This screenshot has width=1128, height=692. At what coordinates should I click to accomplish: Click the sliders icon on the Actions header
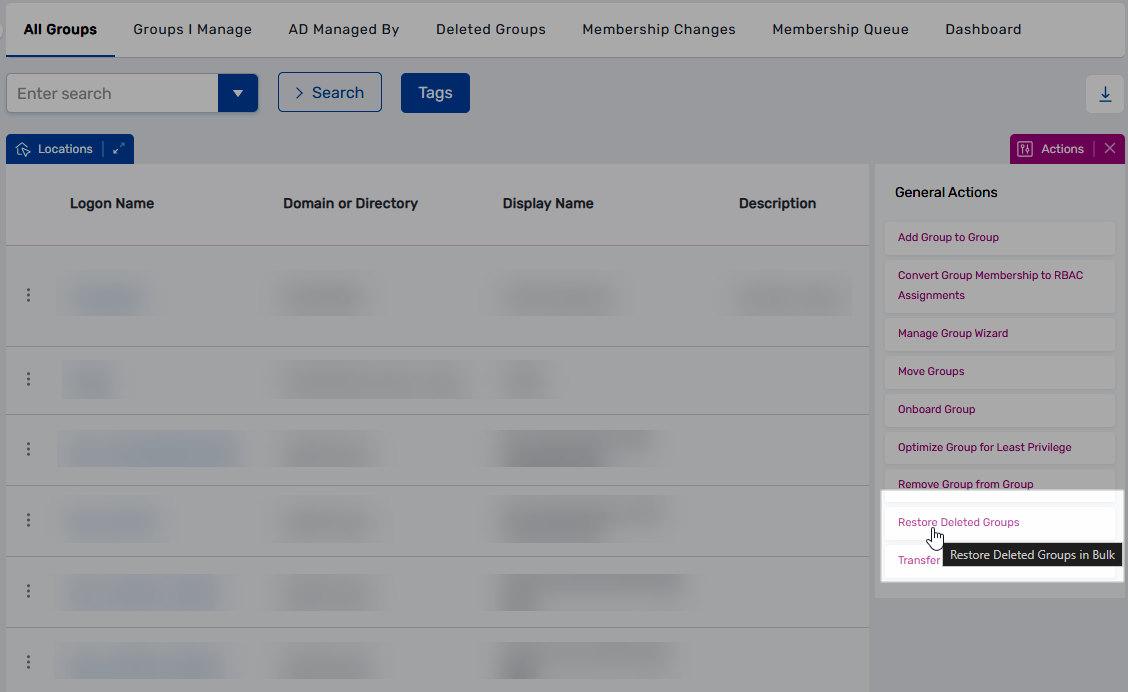click(x=1024, y=148)
